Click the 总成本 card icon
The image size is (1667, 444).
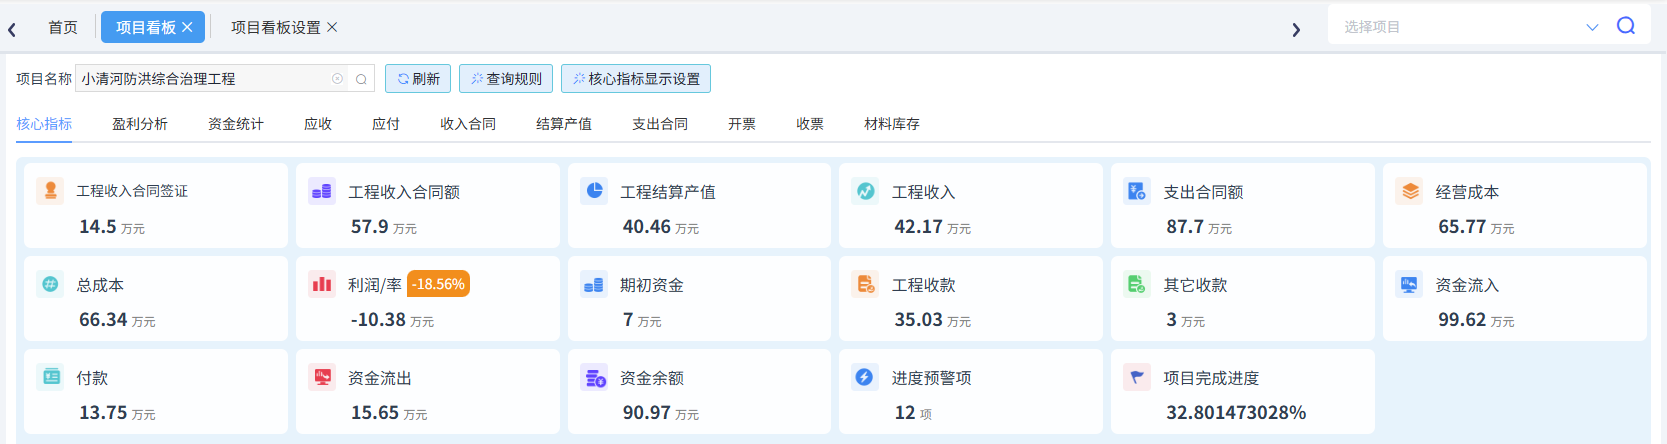tap(50, 284)
